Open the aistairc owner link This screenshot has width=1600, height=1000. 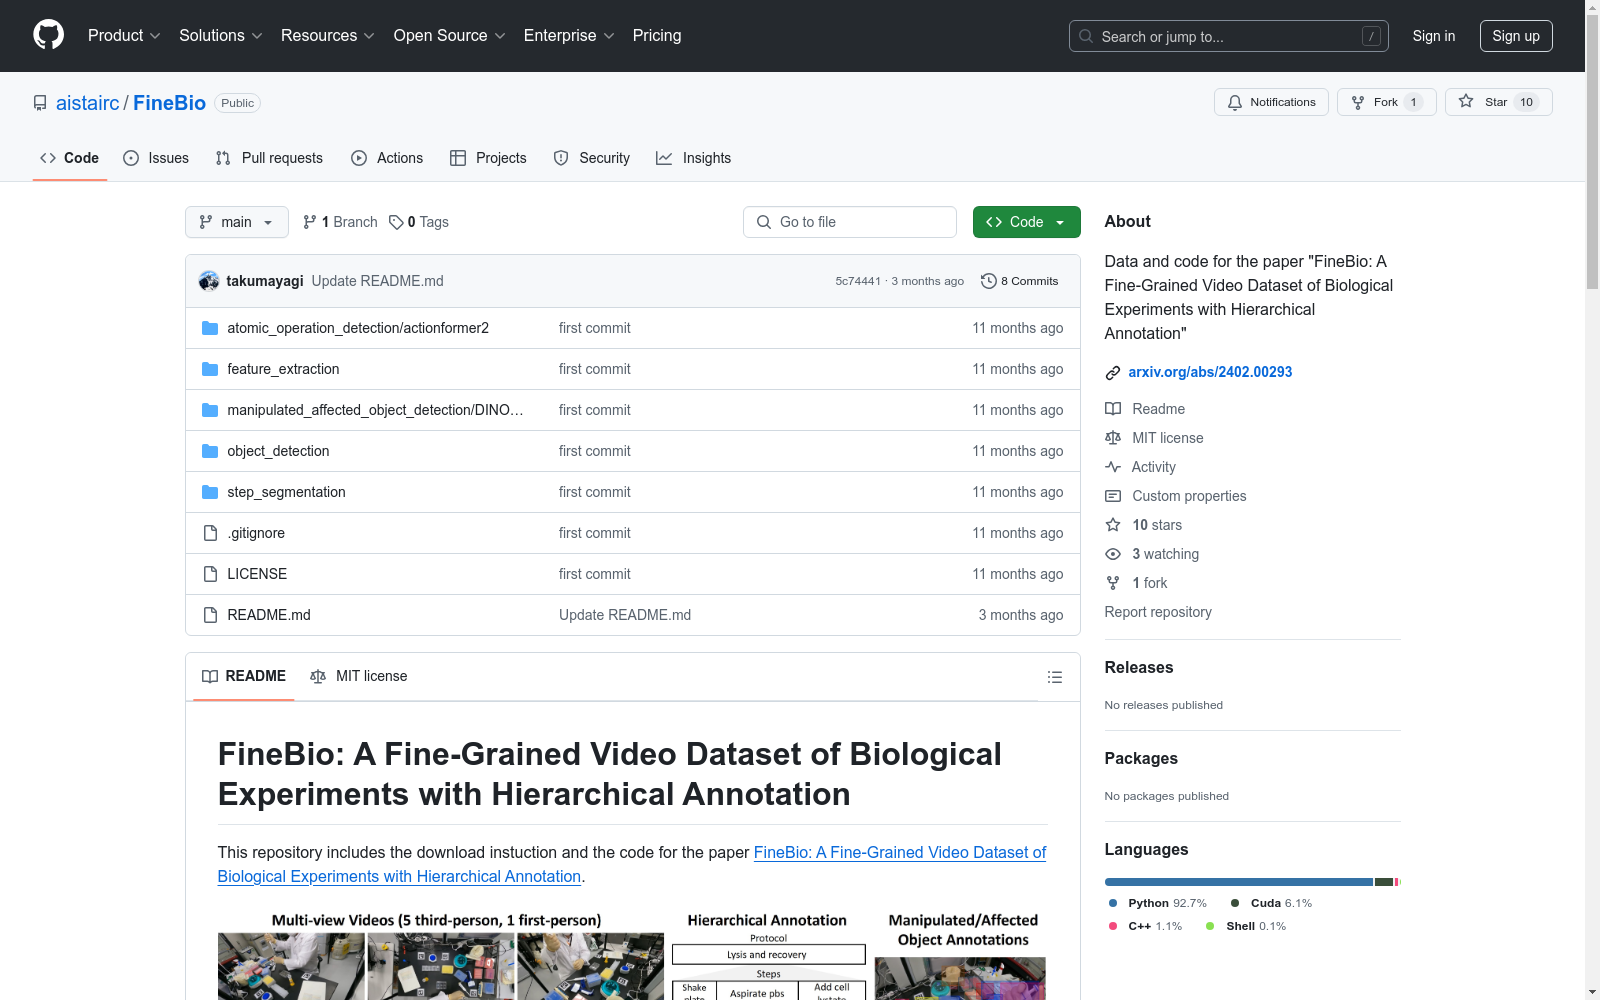tap(88, 103)
